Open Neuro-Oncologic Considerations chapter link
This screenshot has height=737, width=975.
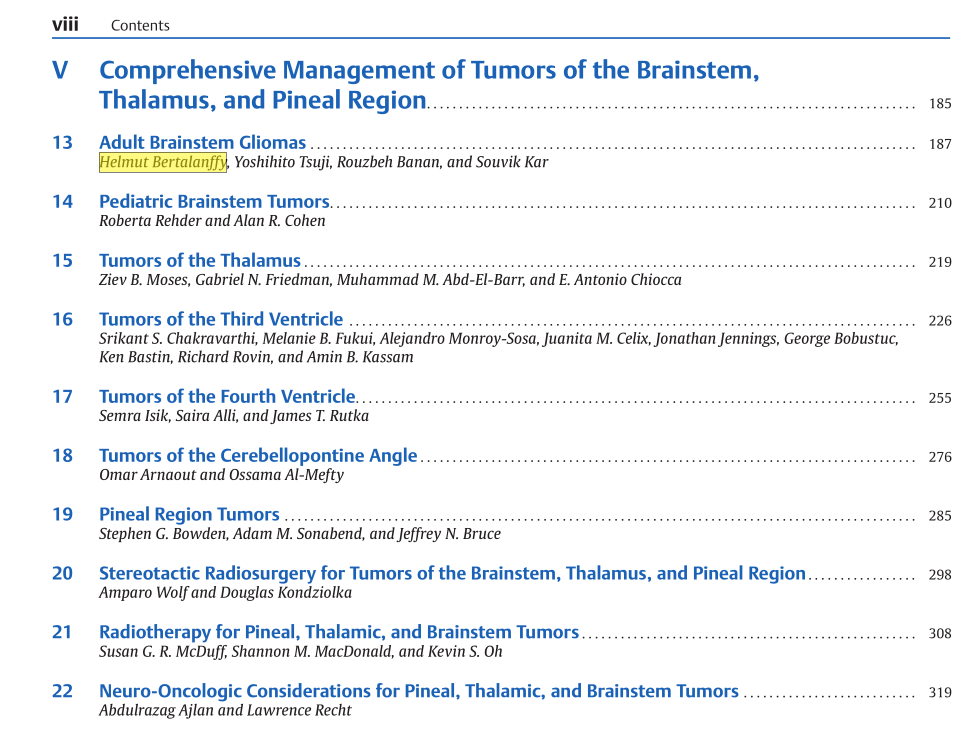point(418,692)
